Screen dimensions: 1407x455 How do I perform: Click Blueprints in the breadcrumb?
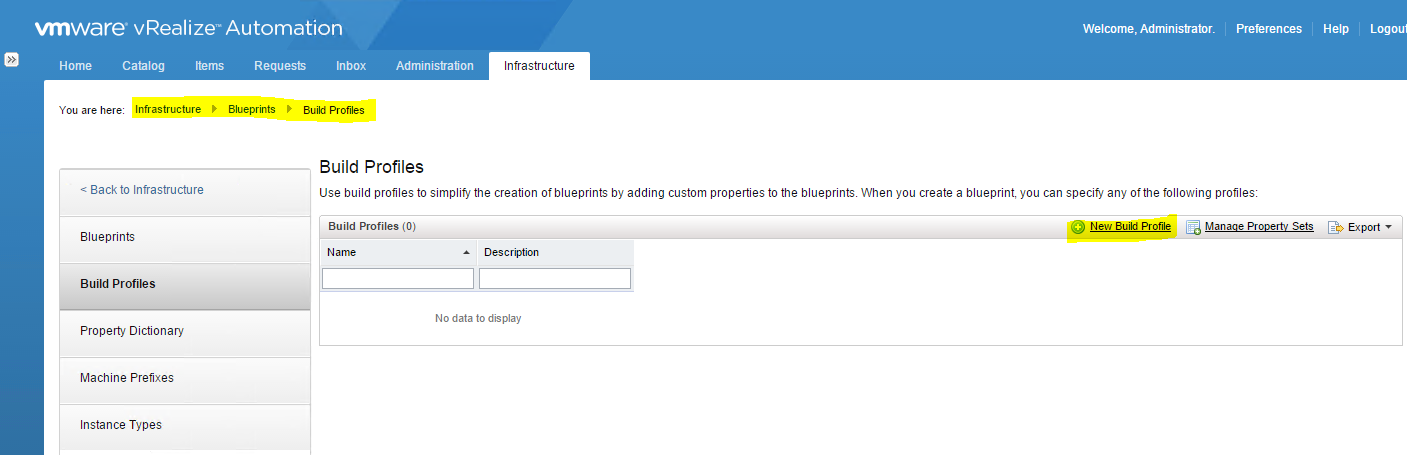tap(252, 109)
